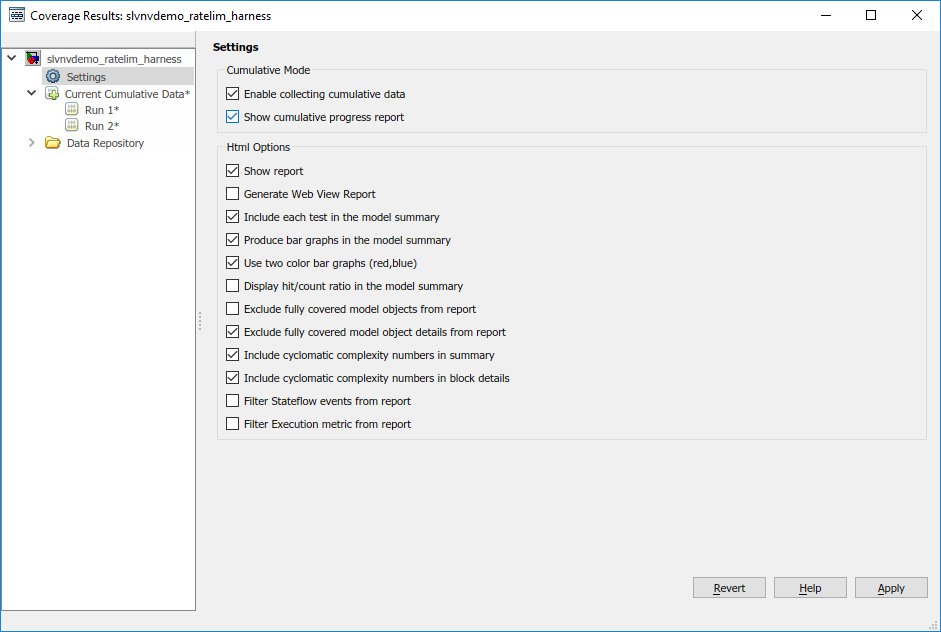Disable Enable collecting cumulative data checkbox
Viewport: 941px width, 632px height.
pos(233,94)
